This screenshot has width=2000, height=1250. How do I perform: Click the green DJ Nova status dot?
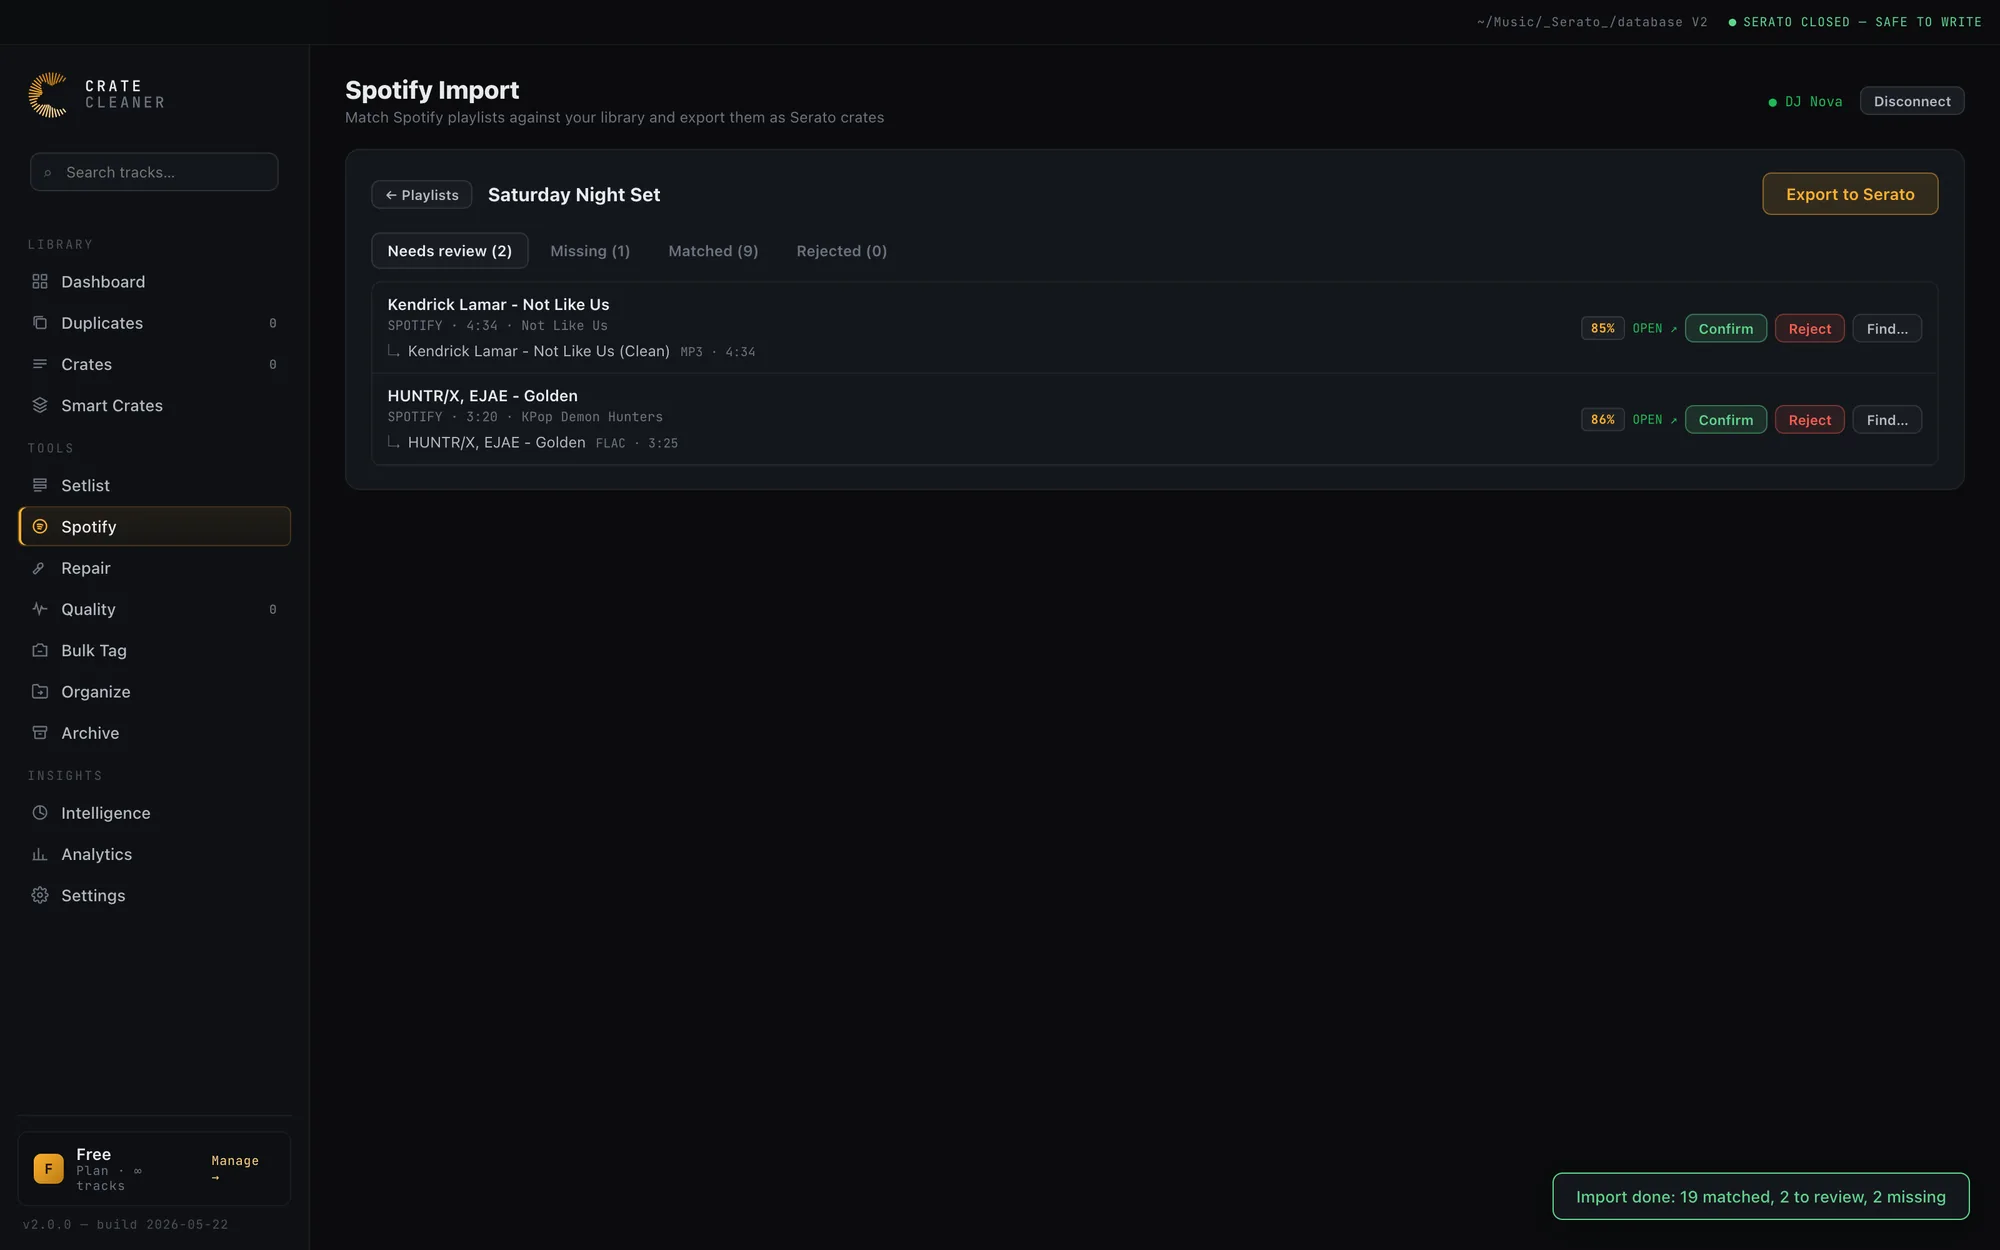(1773, 102)
